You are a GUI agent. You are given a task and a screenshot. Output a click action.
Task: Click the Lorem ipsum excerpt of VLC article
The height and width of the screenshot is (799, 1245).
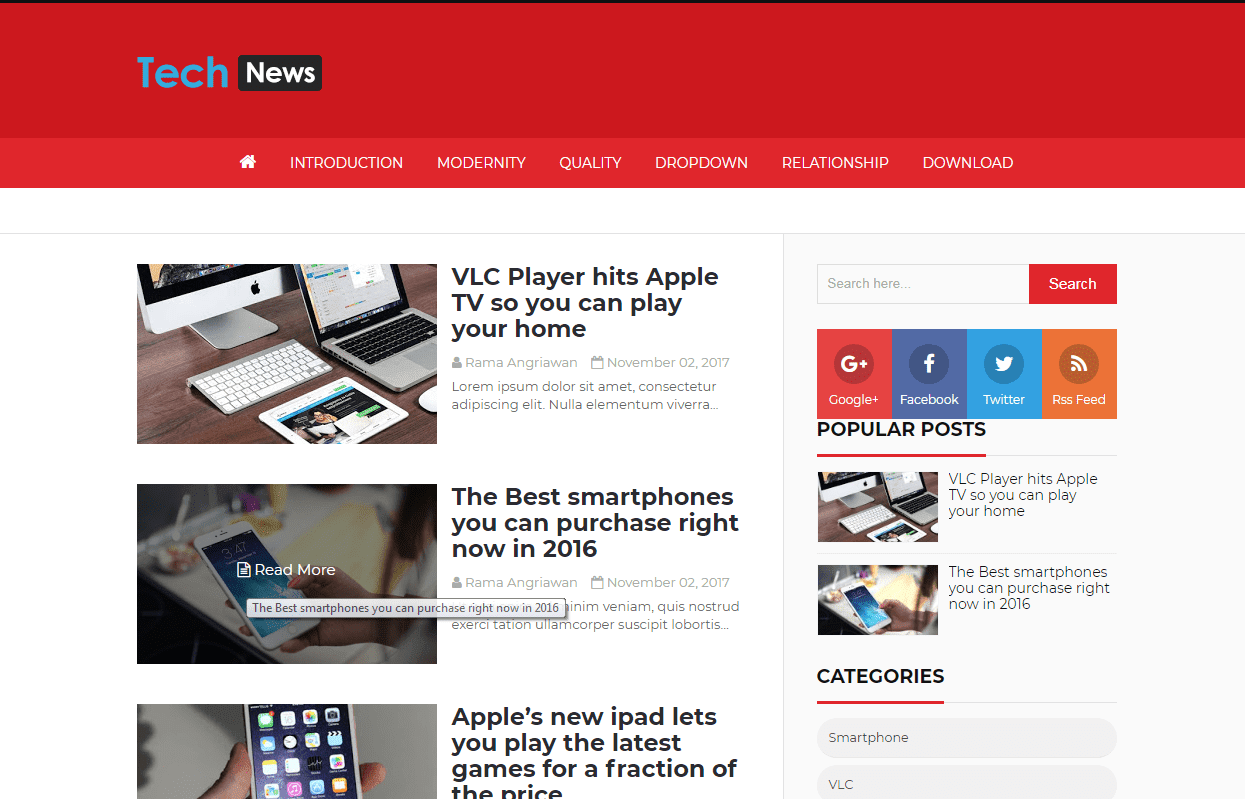[x=585, y=396]
